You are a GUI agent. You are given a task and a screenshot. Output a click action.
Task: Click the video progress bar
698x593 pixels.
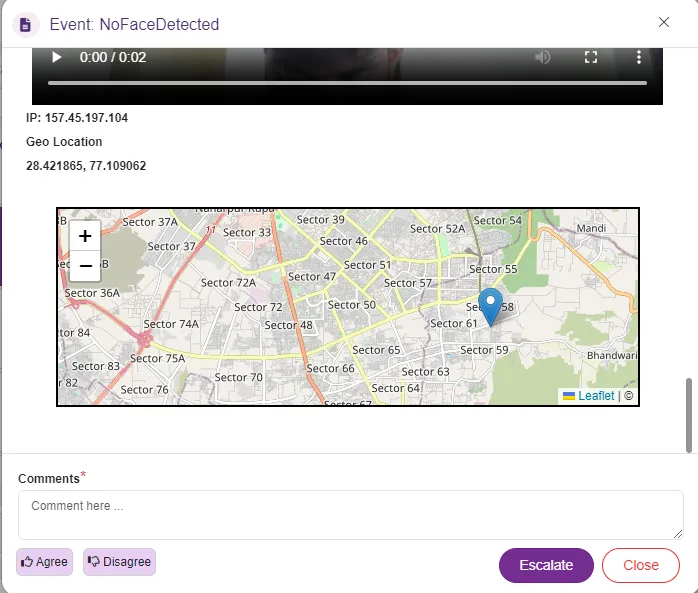(x=347, y=83)
